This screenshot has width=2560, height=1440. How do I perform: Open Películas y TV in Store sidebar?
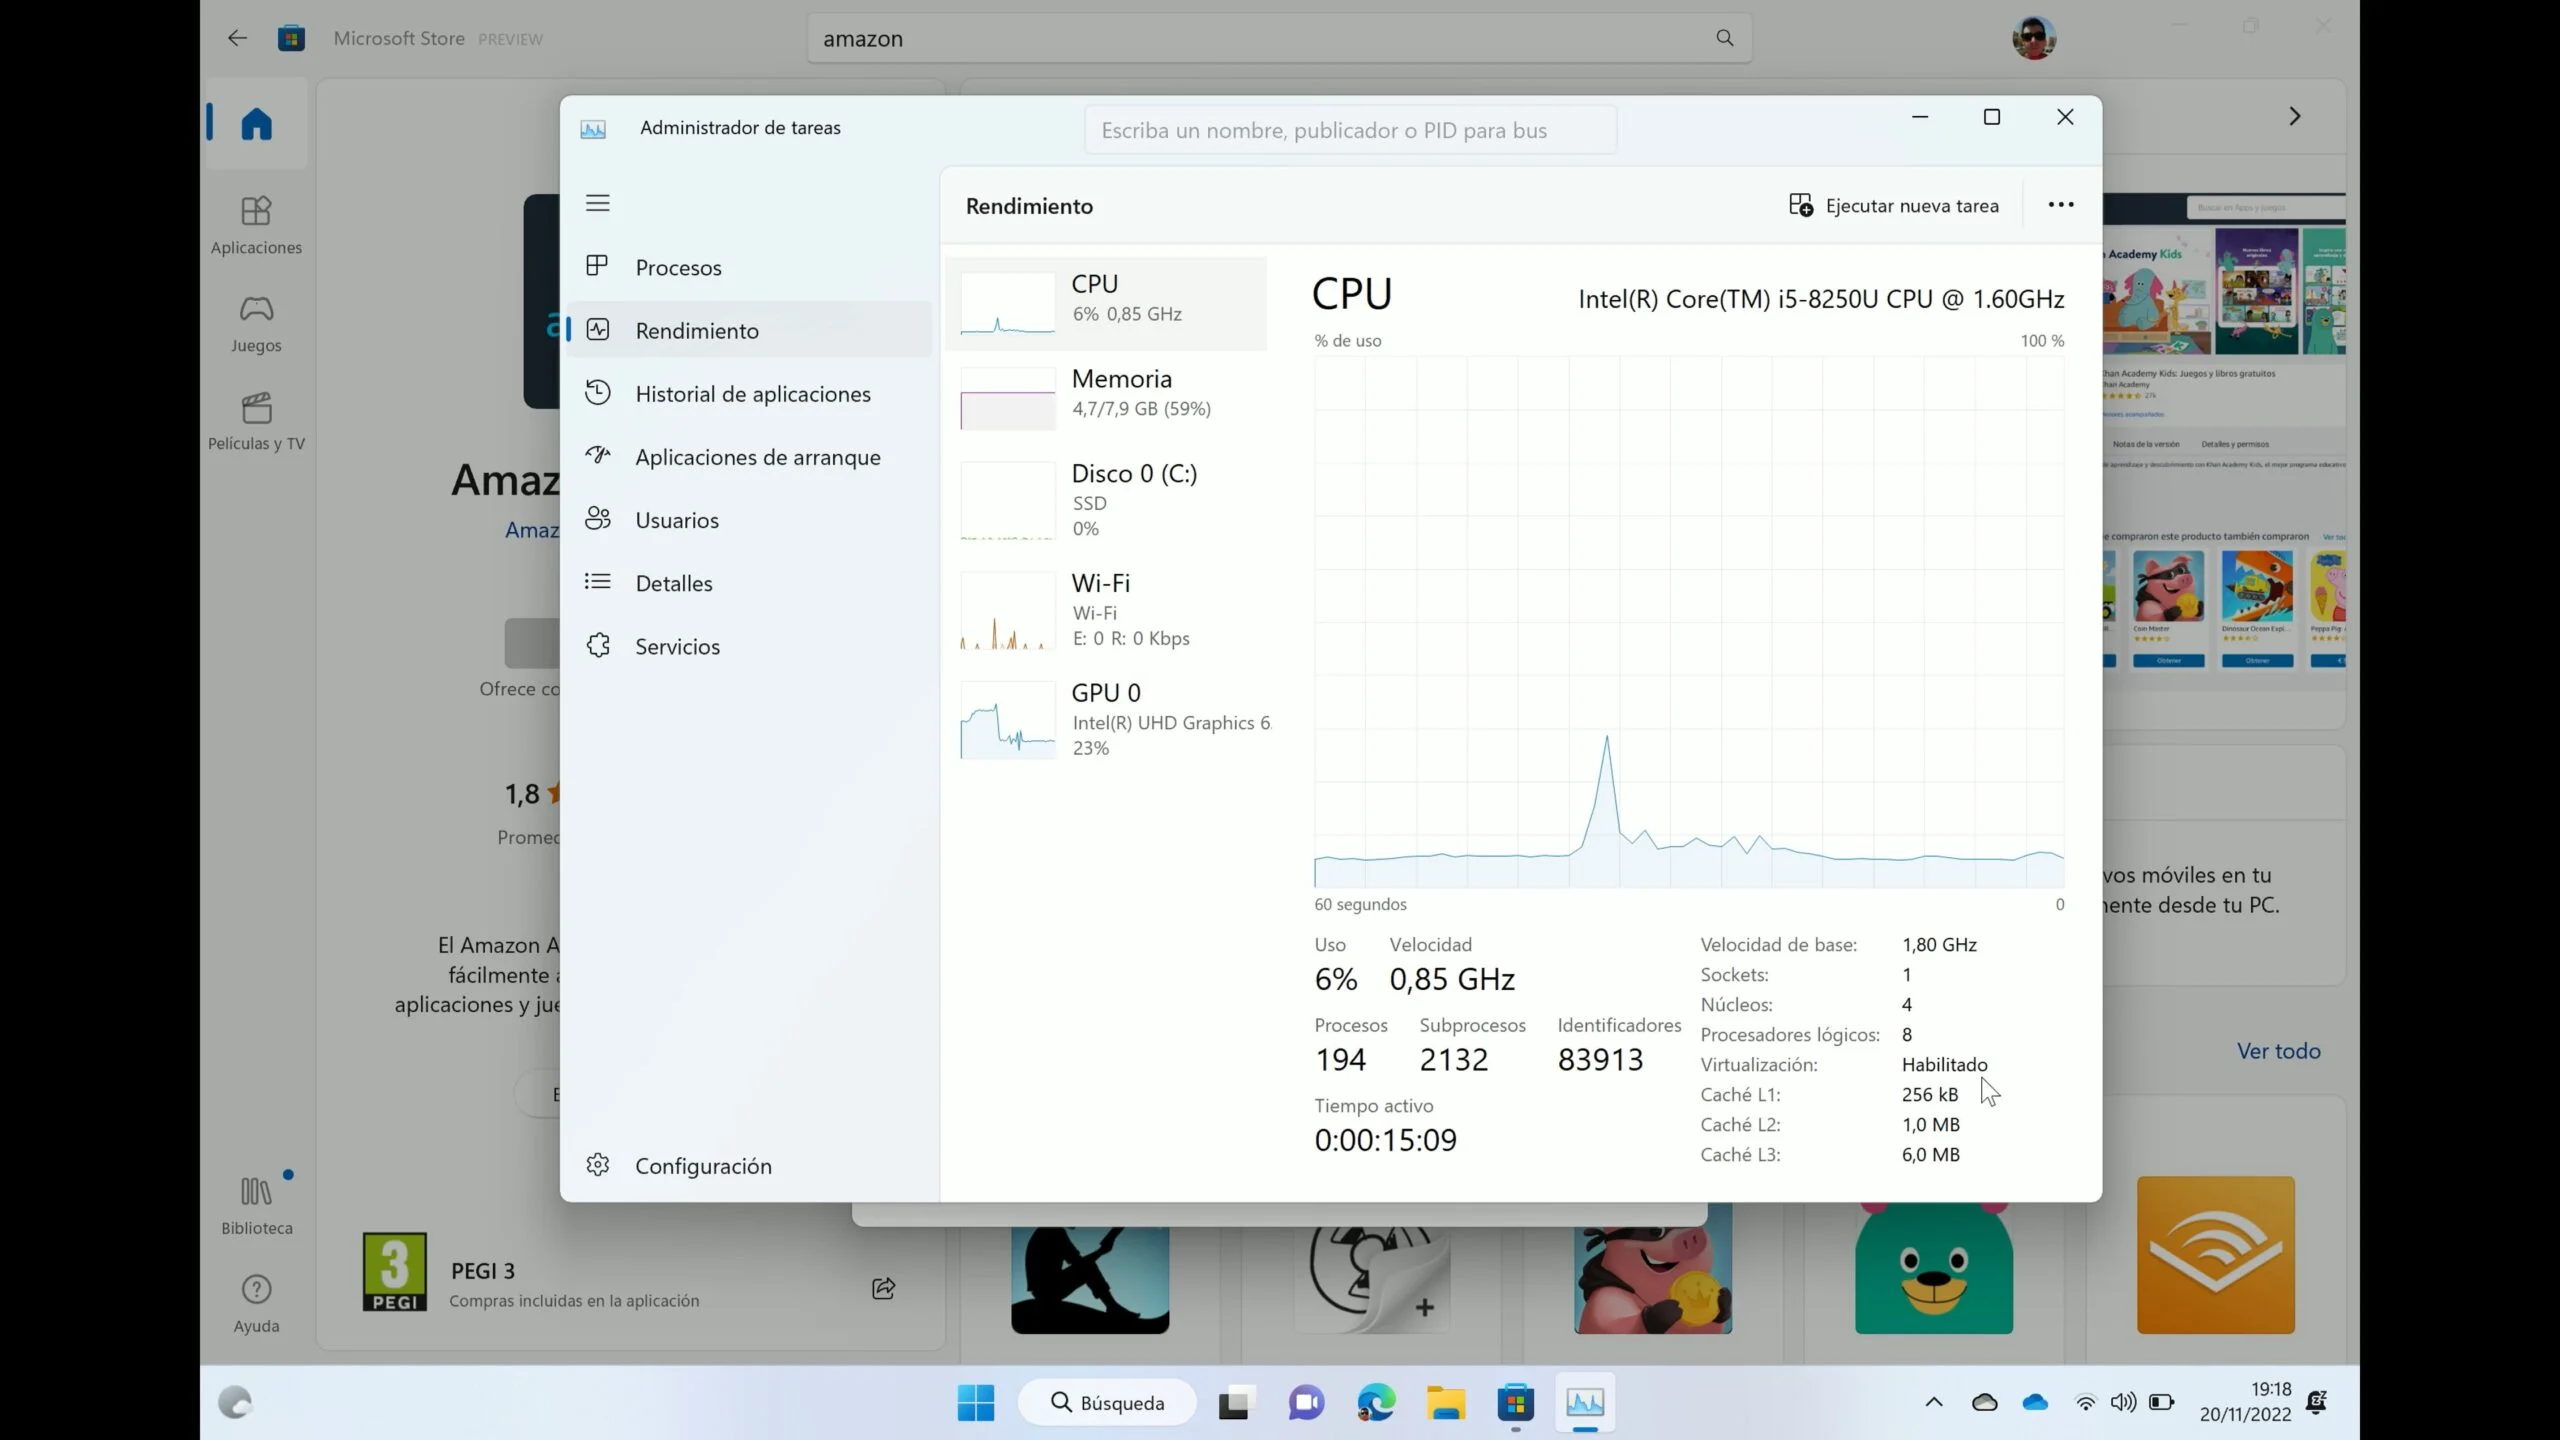tap(256, 422)
